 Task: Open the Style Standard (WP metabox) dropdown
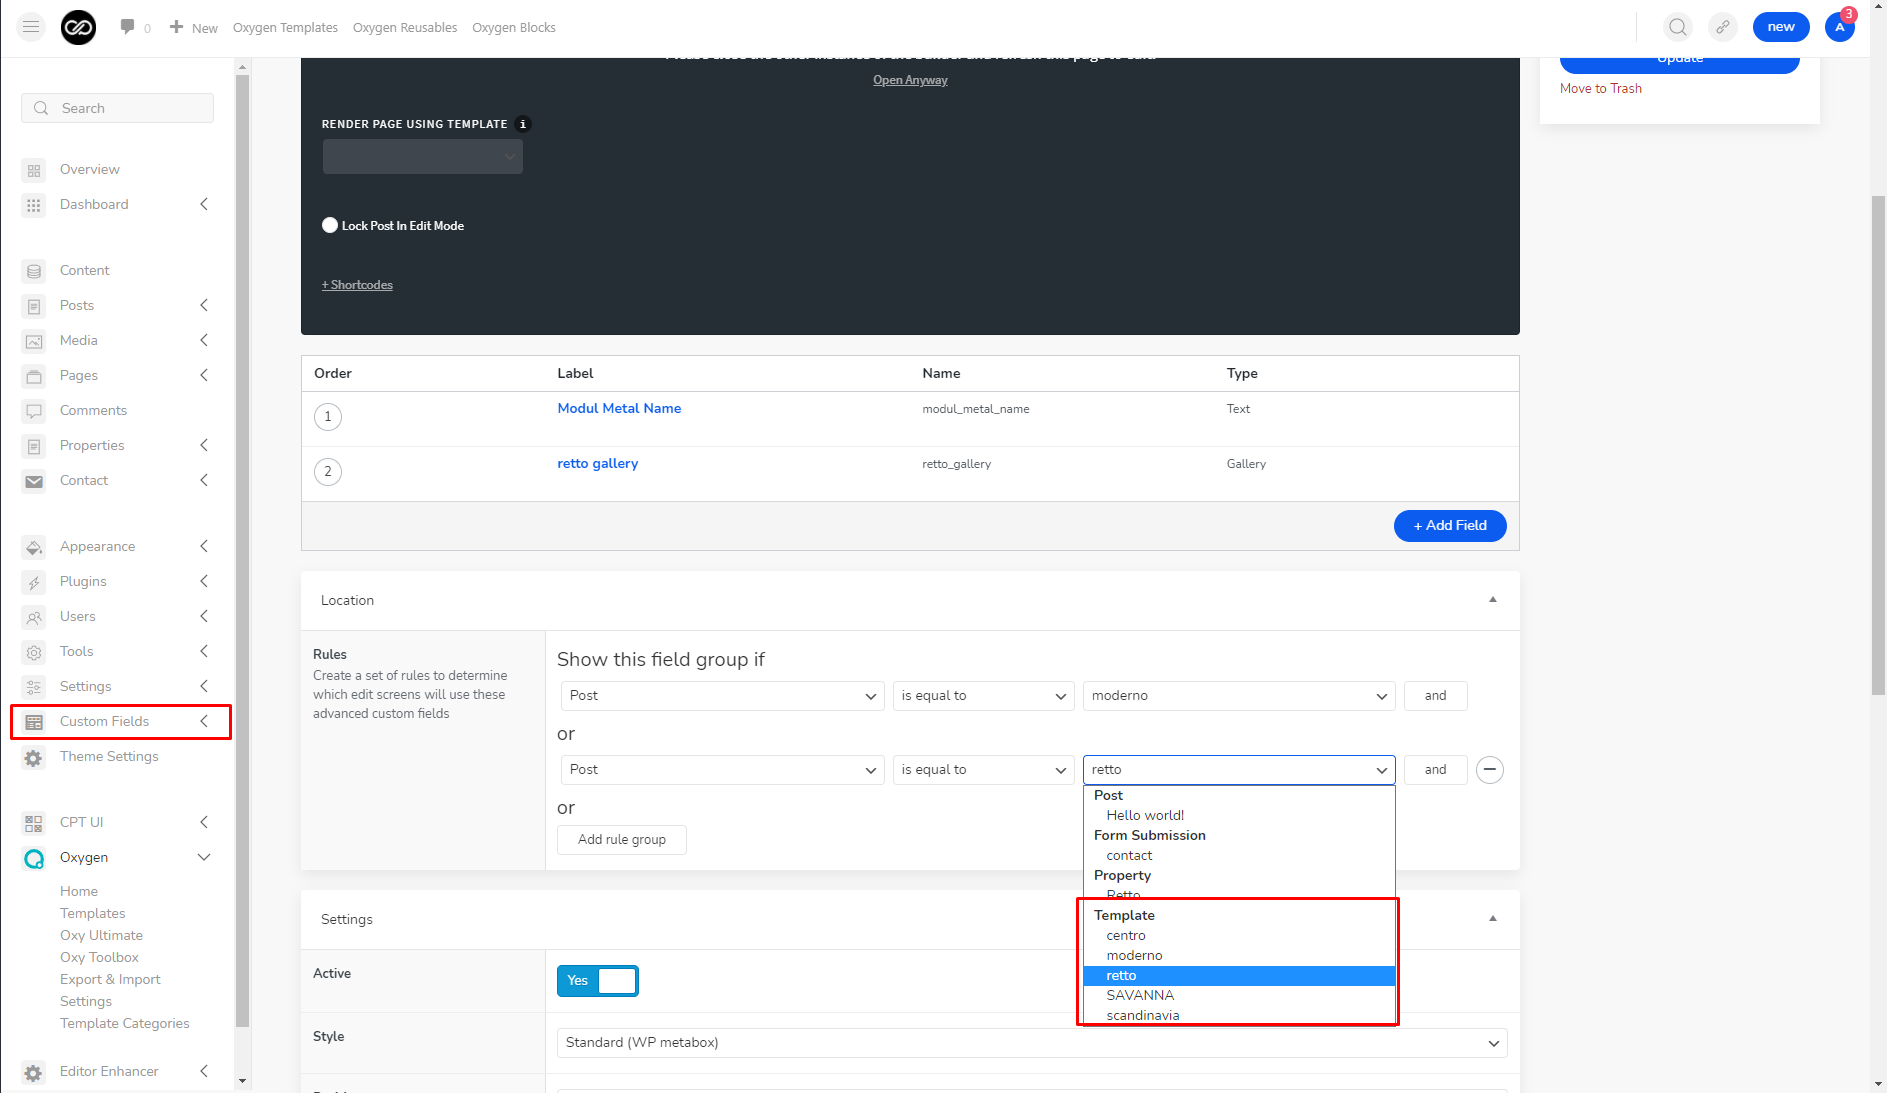point(1032,1043)
